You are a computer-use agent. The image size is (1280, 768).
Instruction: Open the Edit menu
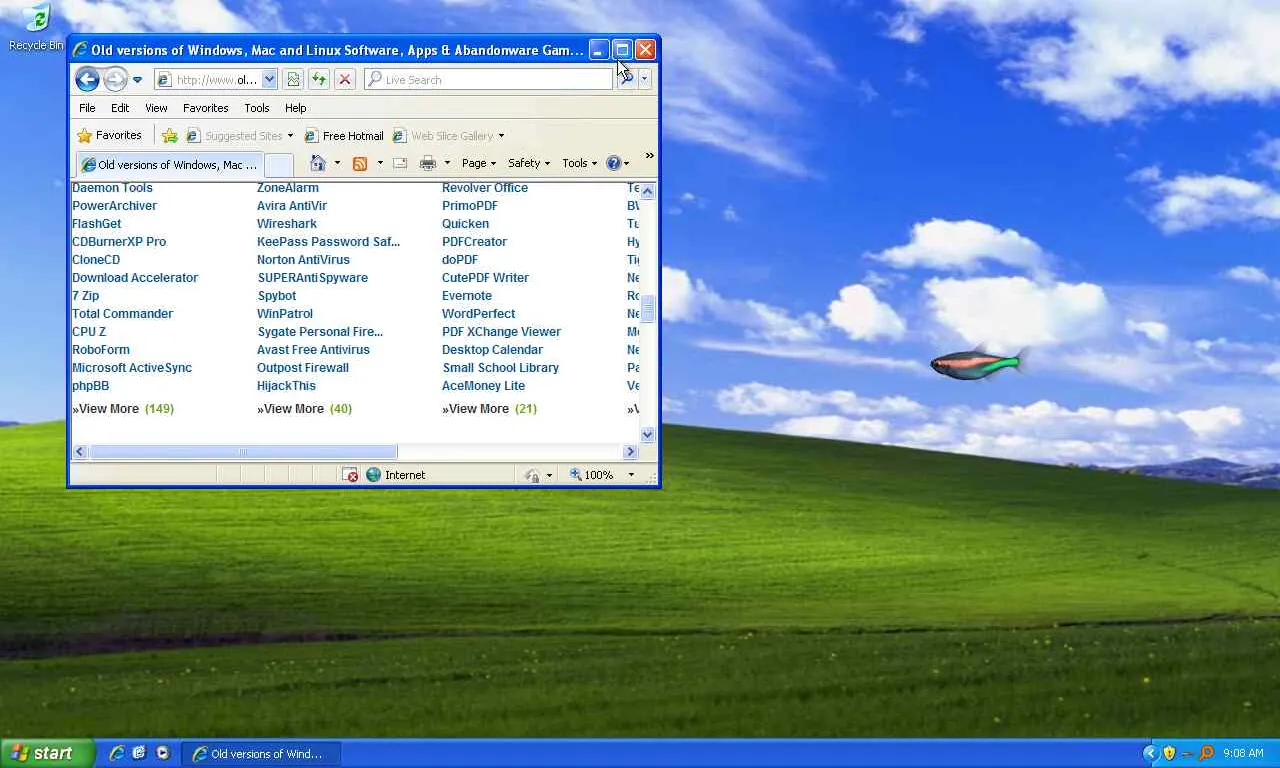point(120,108)
